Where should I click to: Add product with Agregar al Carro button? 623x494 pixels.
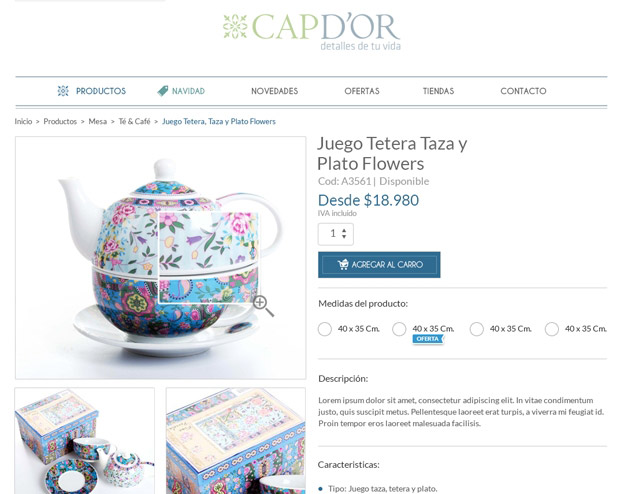point(379,265)
